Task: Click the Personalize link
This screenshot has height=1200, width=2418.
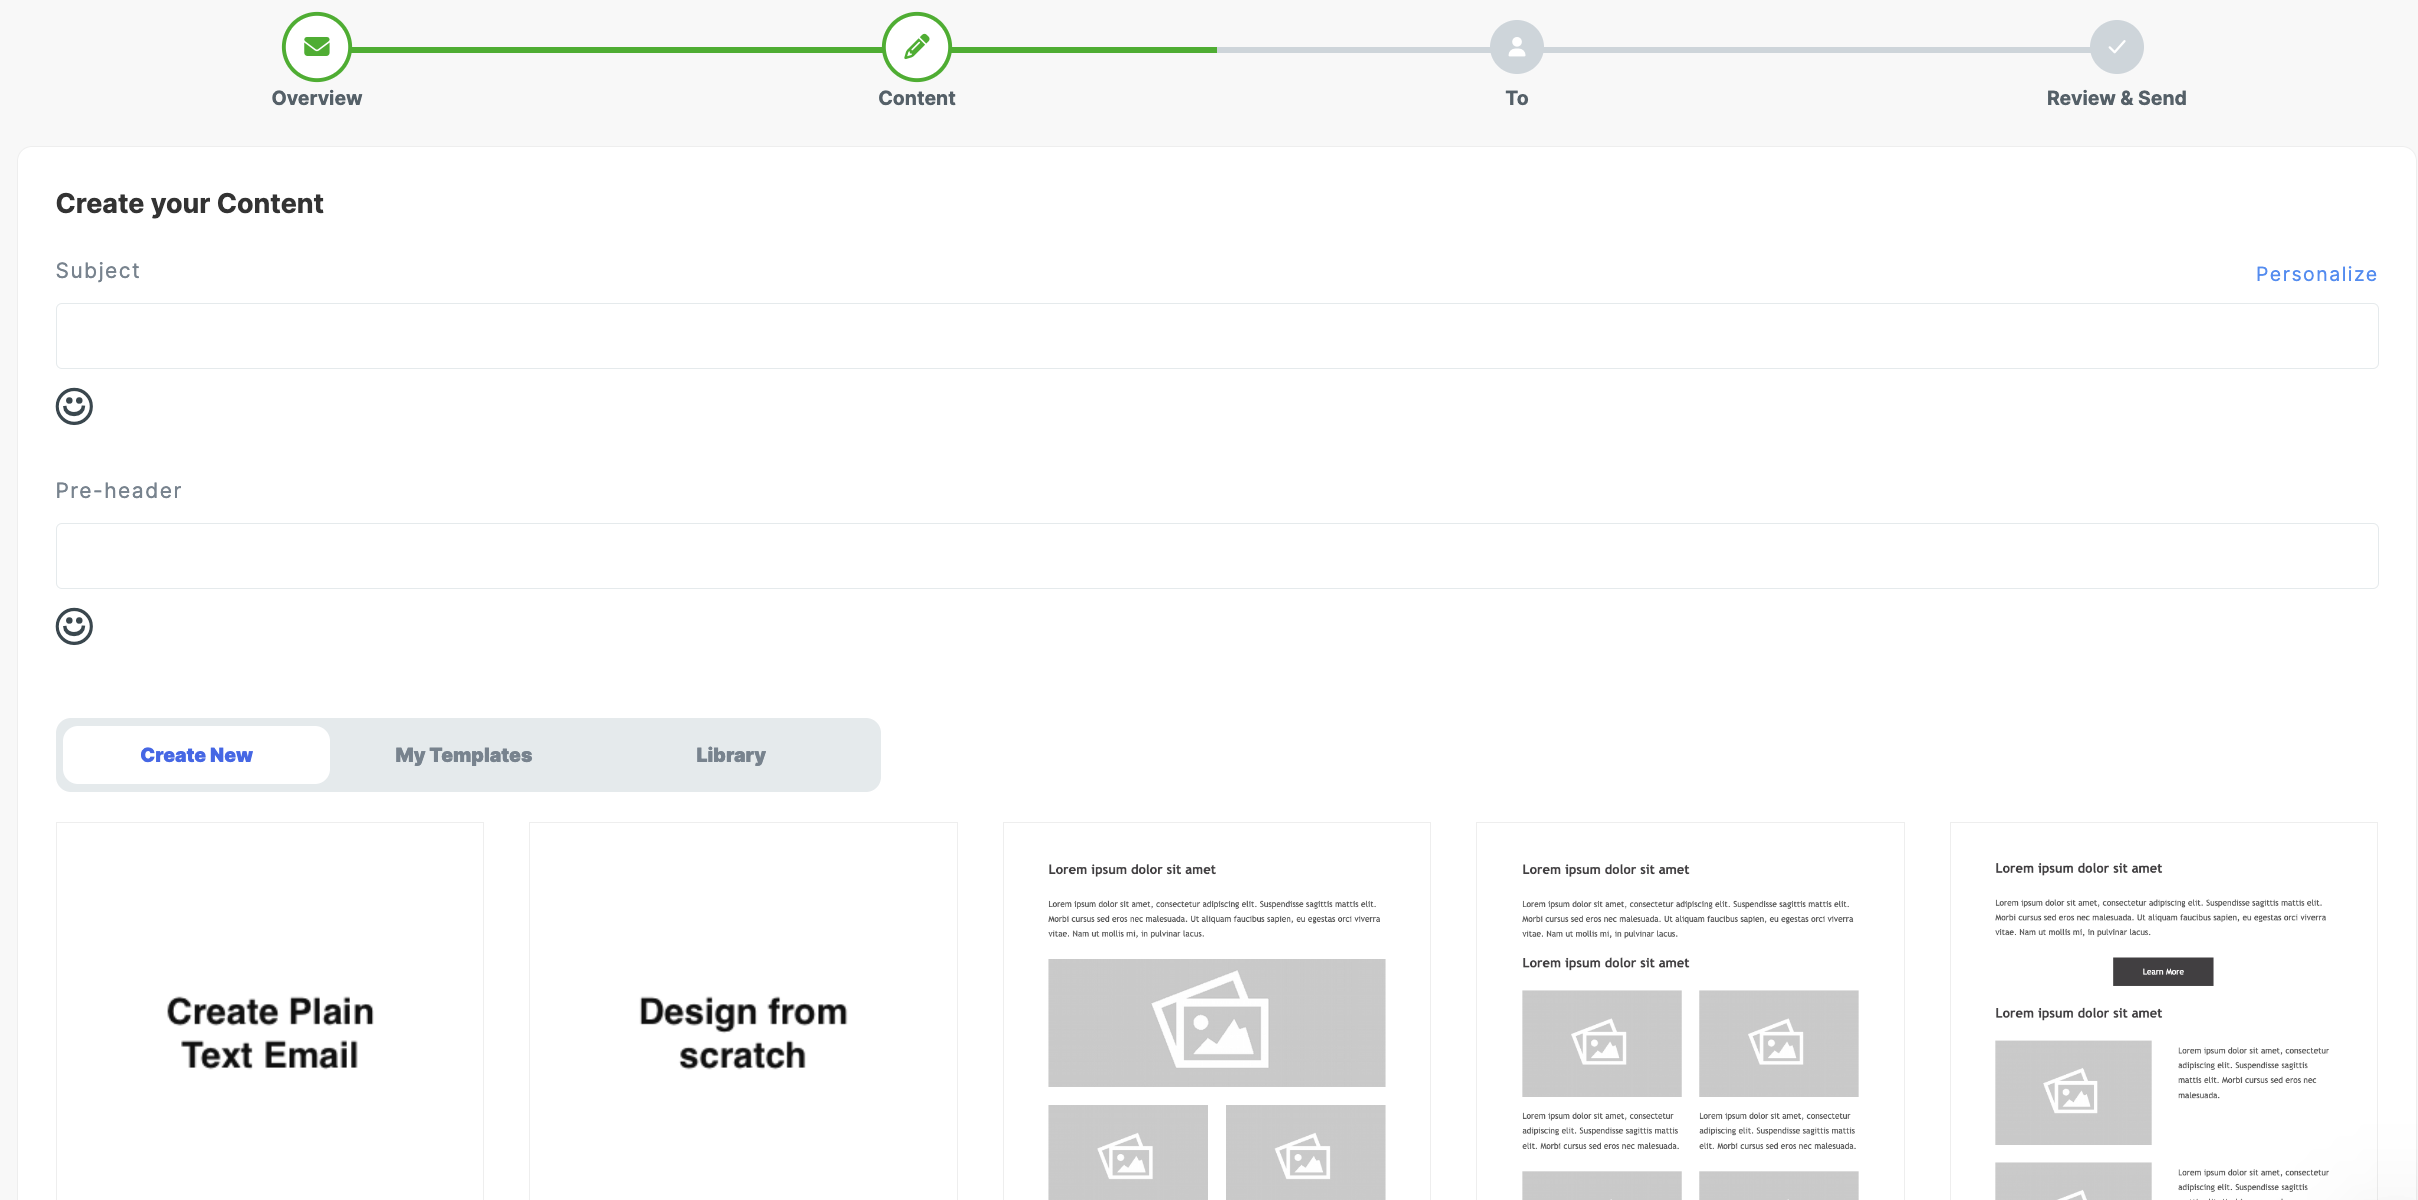Action: (x=2315, y=274)
